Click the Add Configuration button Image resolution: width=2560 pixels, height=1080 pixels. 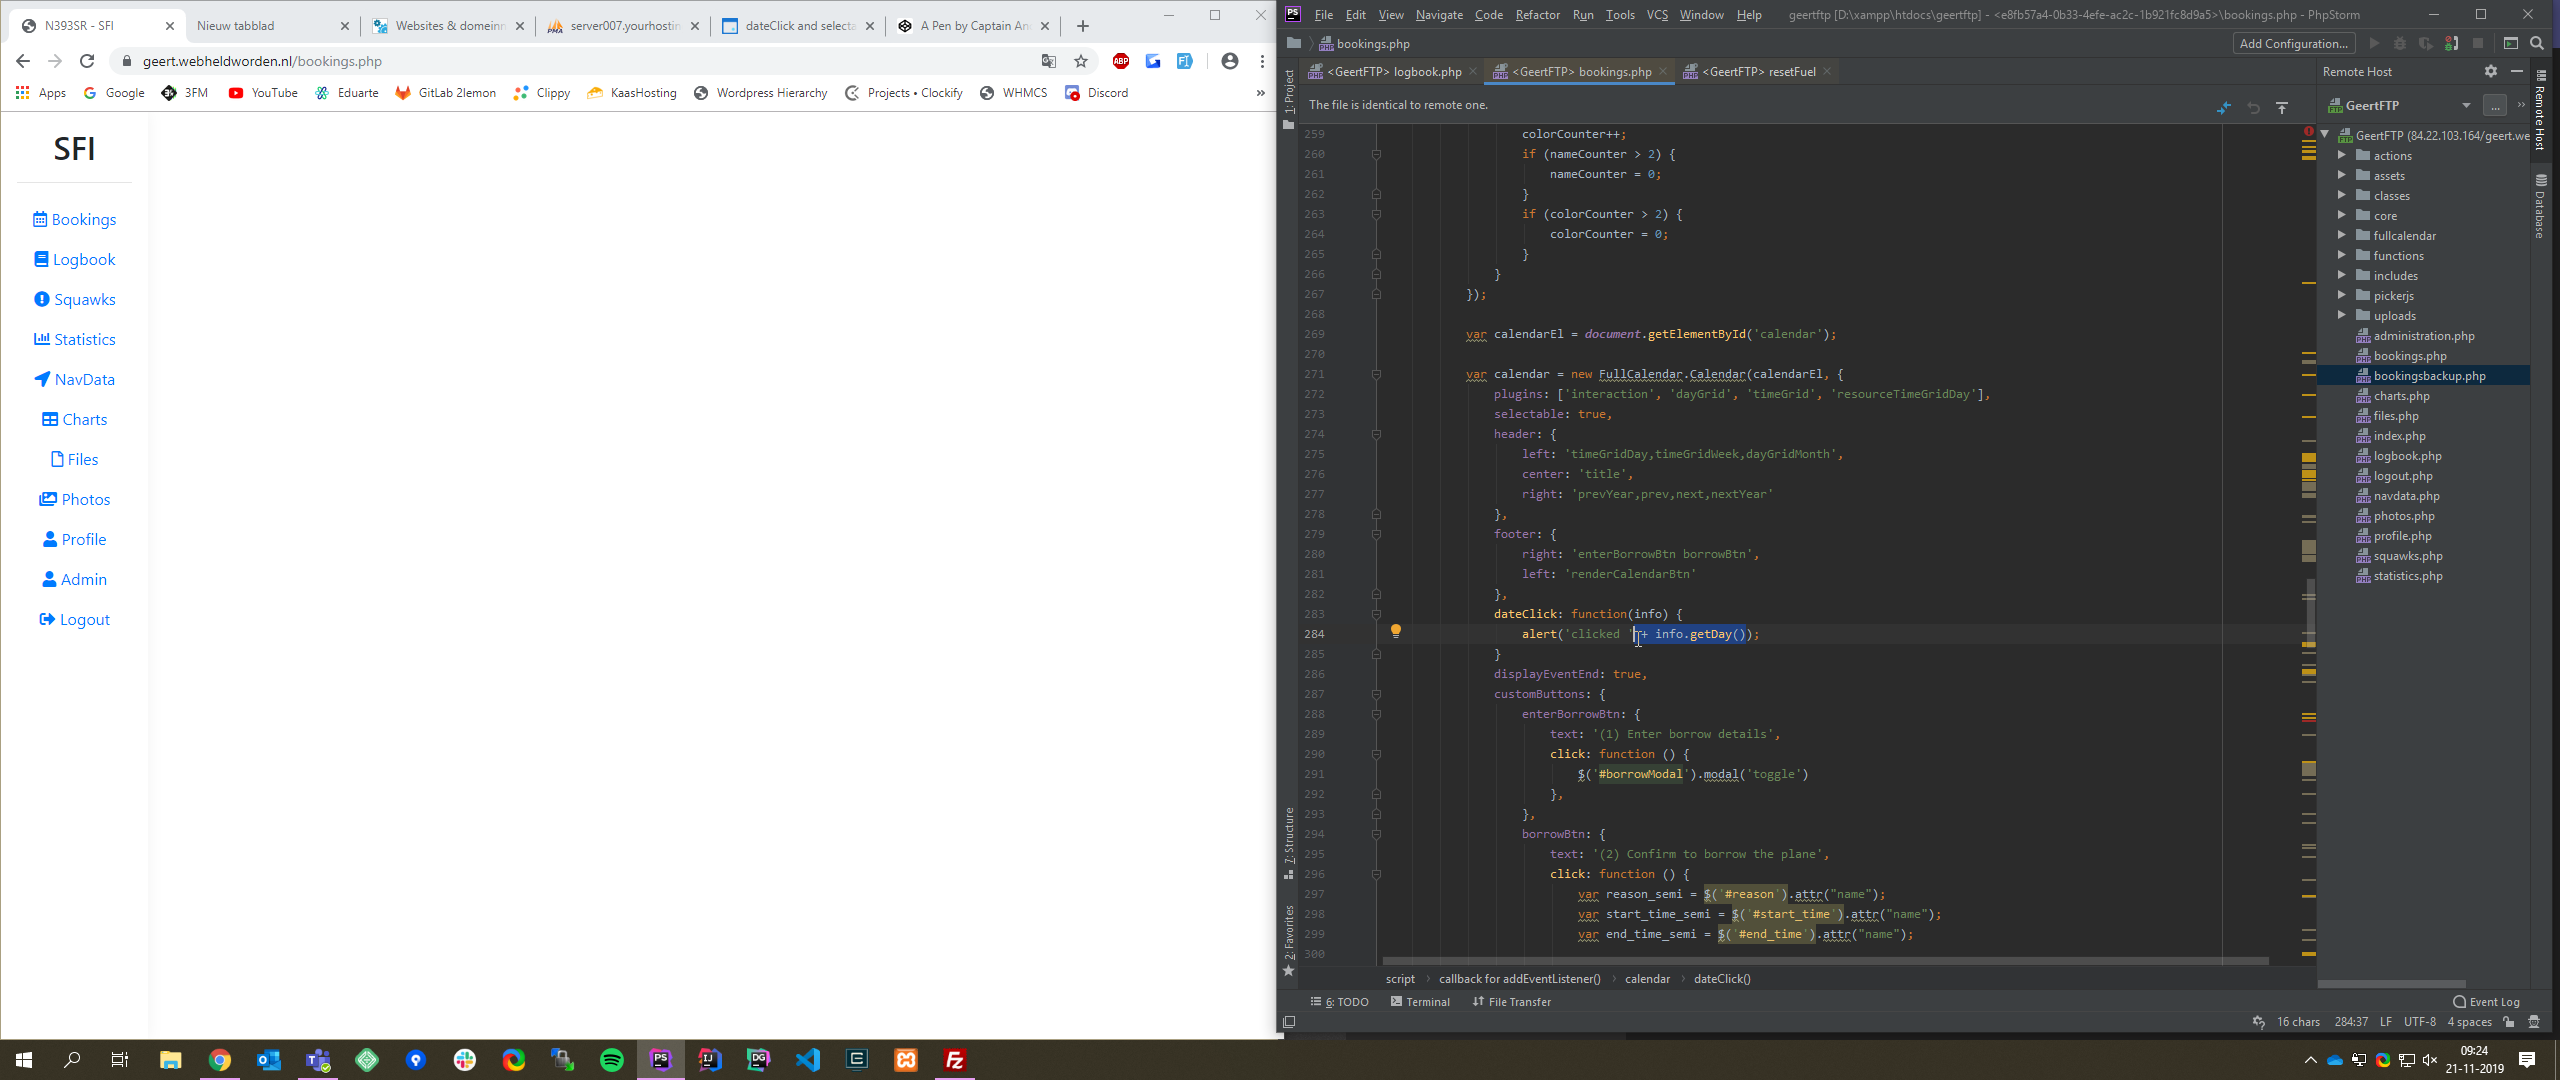coord(2293,43)
